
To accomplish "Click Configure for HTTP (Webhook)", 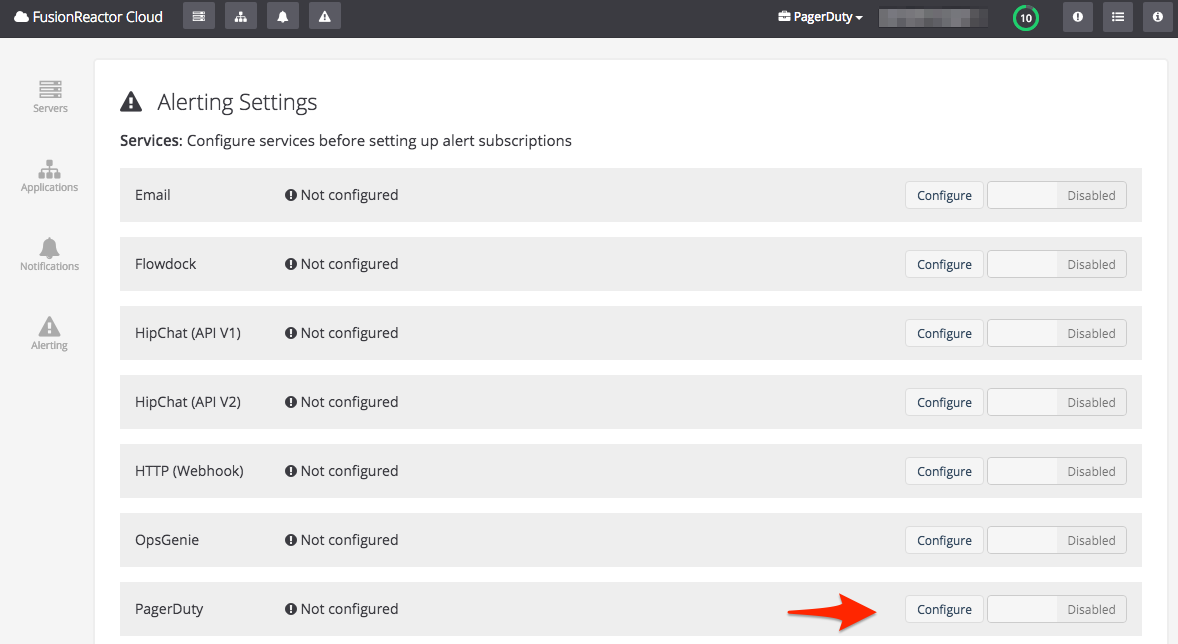I will (944, 471).
